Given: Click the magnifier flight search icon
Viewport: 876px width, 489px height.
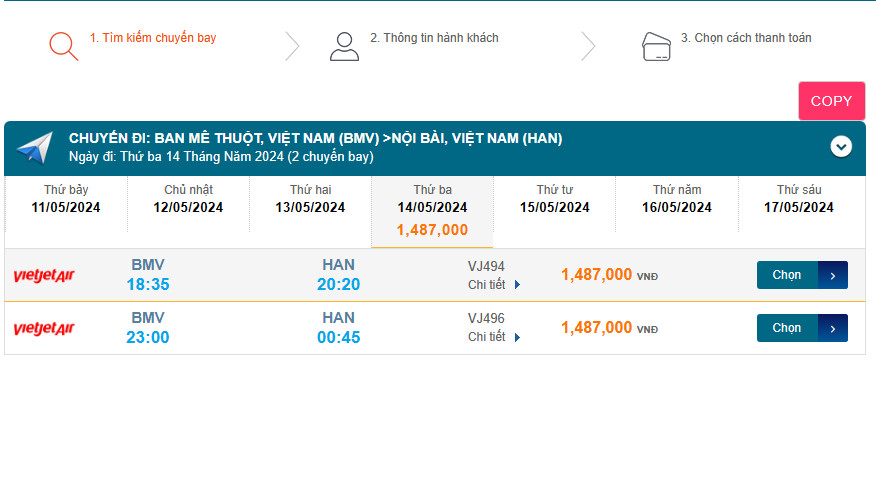Looking at the screenshot, I should click(63, 46).
